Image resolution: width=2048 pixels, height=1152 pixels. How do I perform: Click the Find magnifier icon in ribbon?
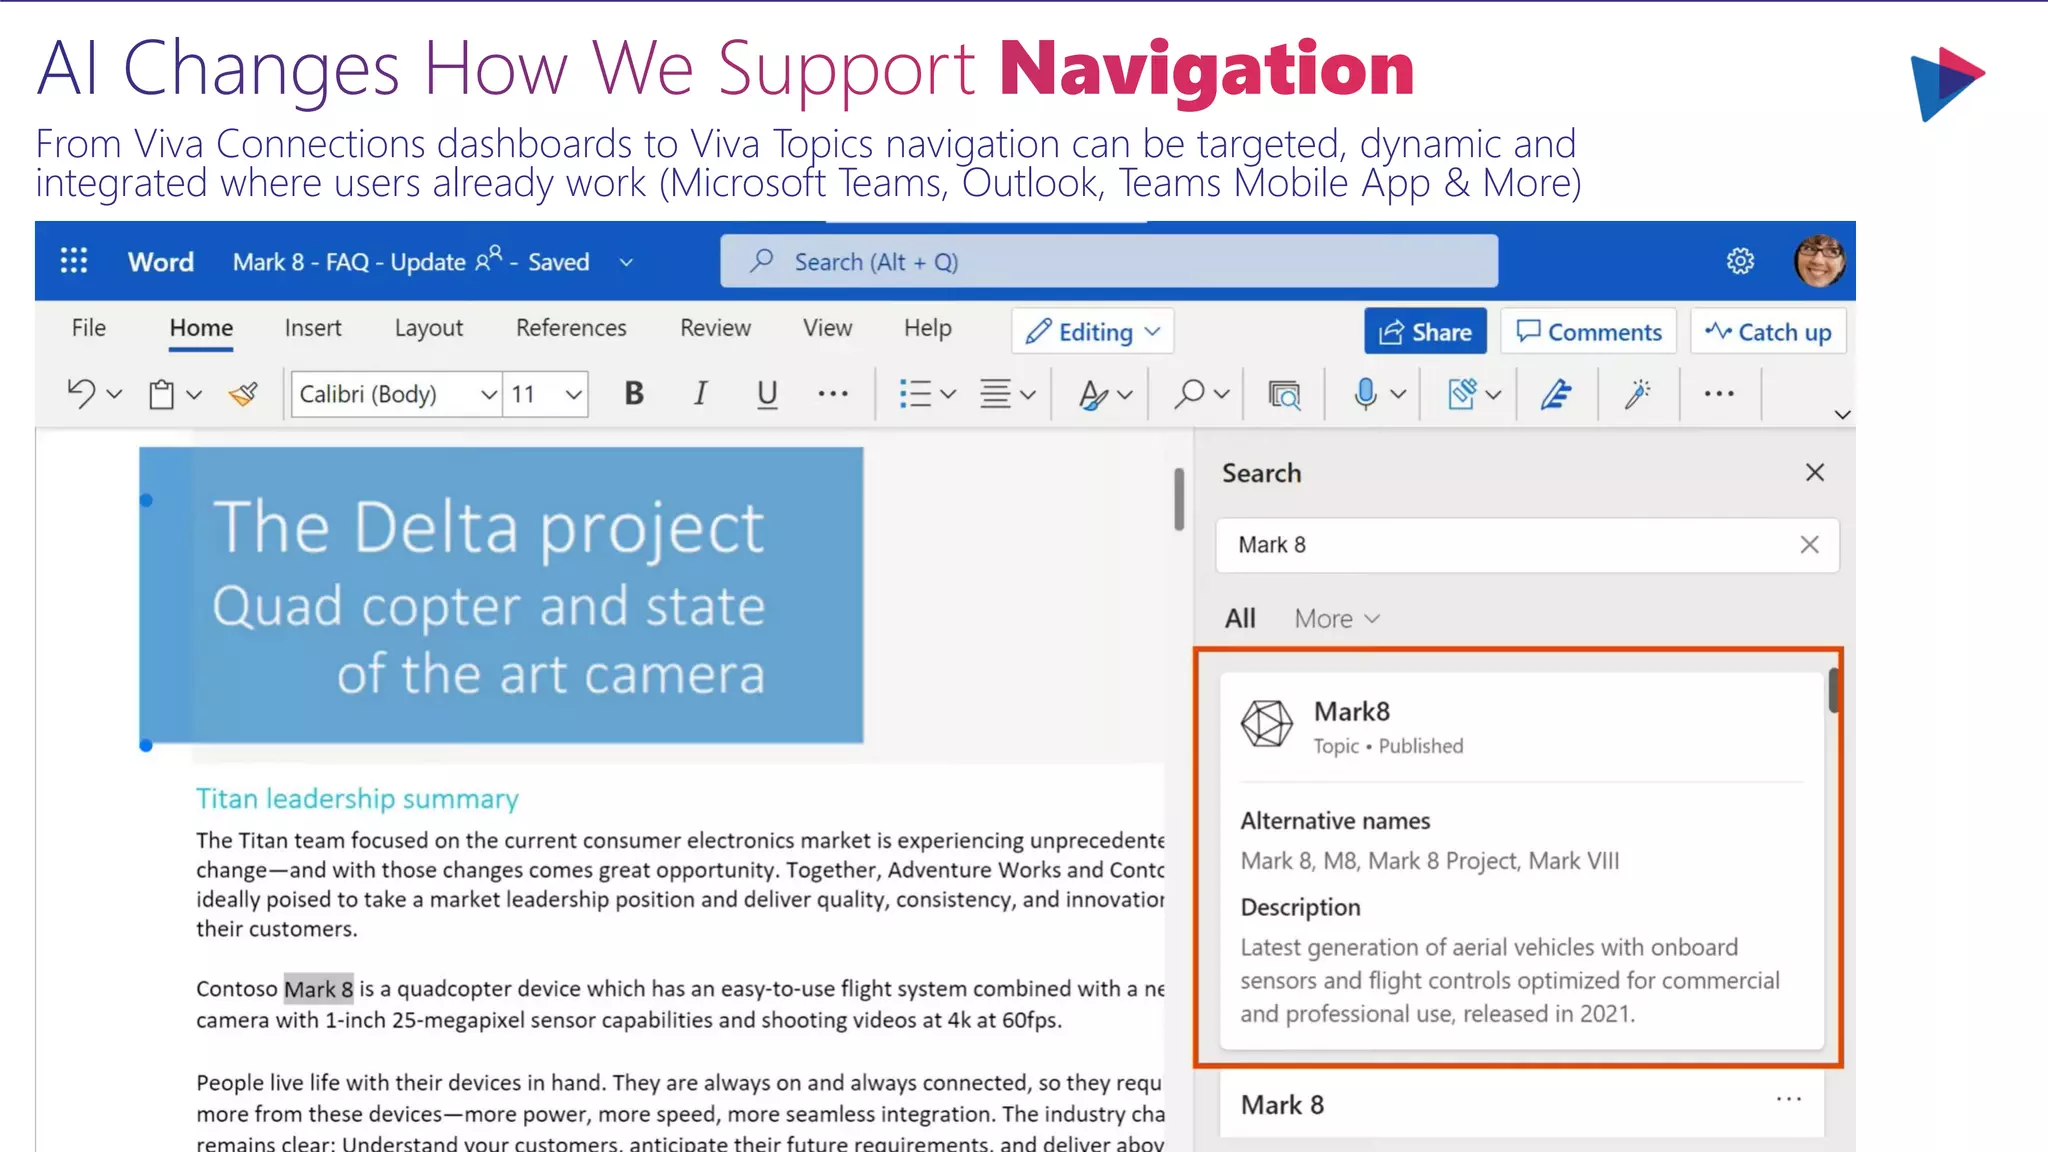(x=1189, y=394)
